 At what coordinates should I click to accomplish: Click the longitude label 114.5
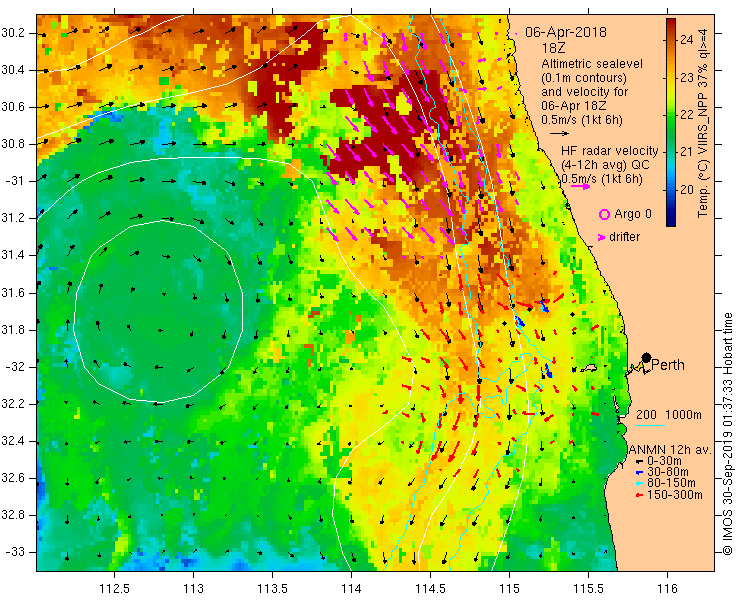coord(430,589)
